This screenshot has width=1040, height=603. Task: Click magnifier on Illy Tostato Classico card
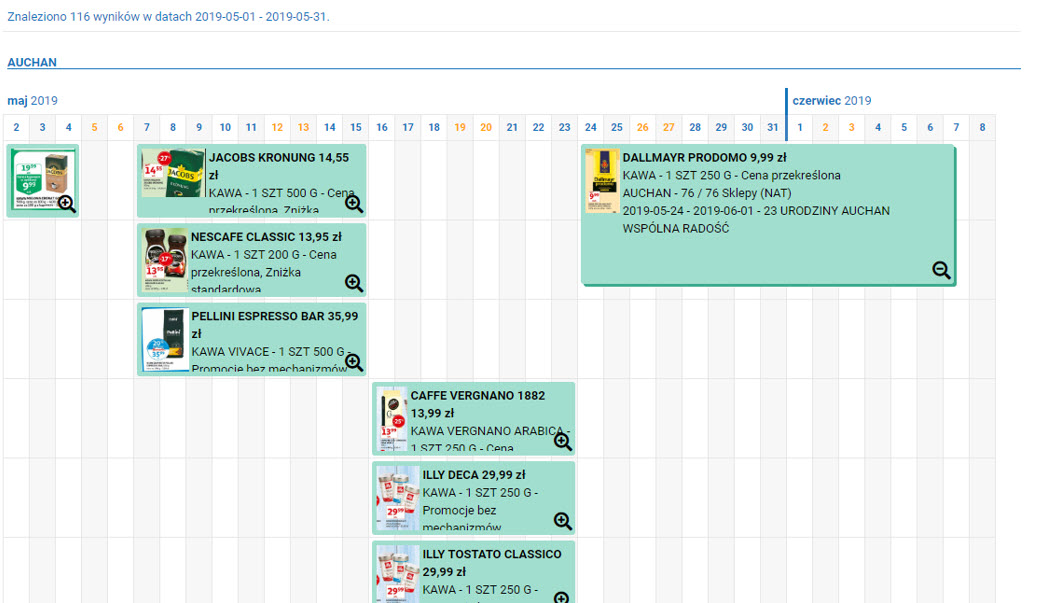tap(562, 597)
